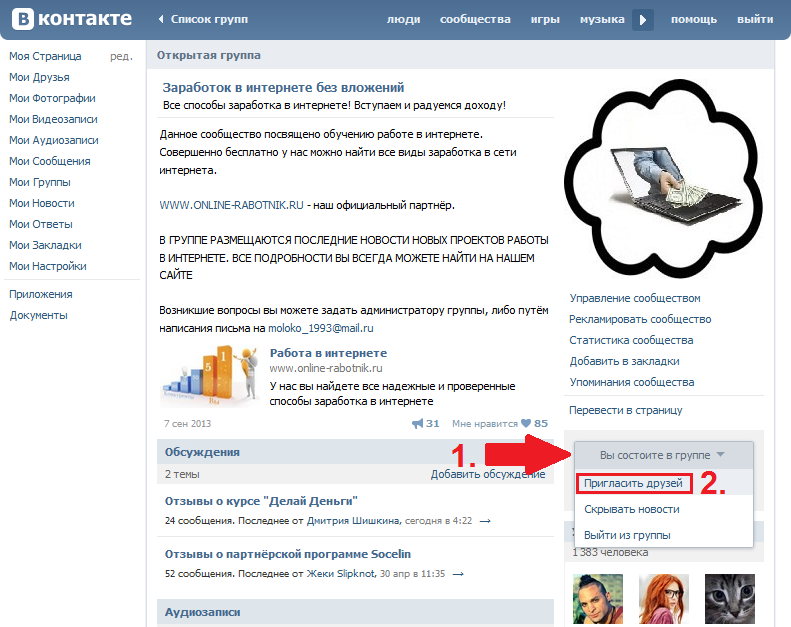This screenshot has width=791, height=627.
Task: Open the cat member avatar
Action: [729, 599]
